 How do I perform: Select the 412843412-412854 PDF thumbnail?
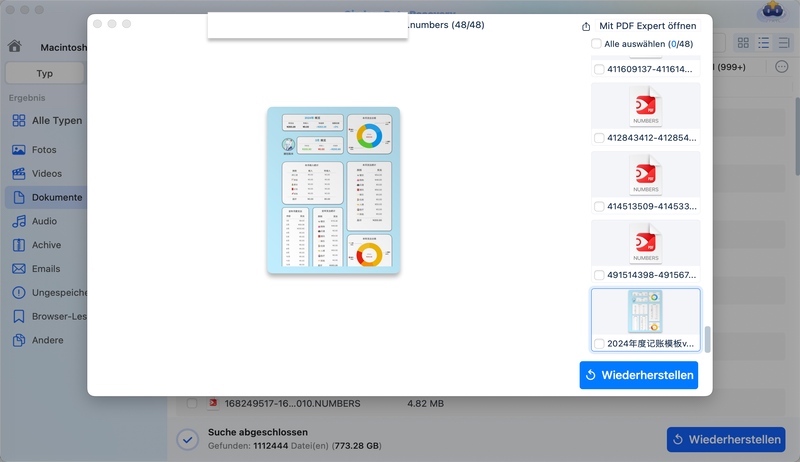click(645, 106)
